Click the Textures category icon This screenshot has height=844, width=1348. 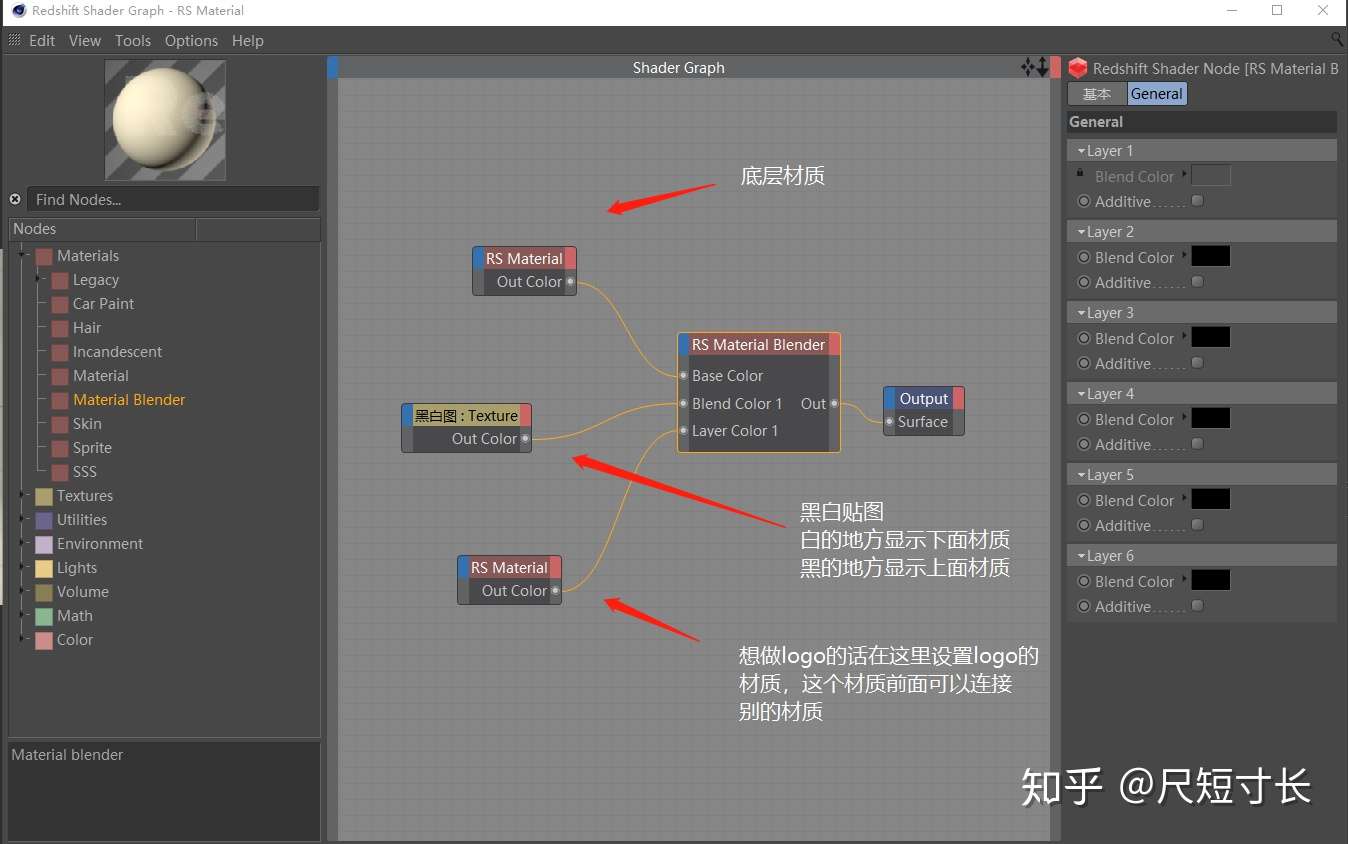click(44, 496)
